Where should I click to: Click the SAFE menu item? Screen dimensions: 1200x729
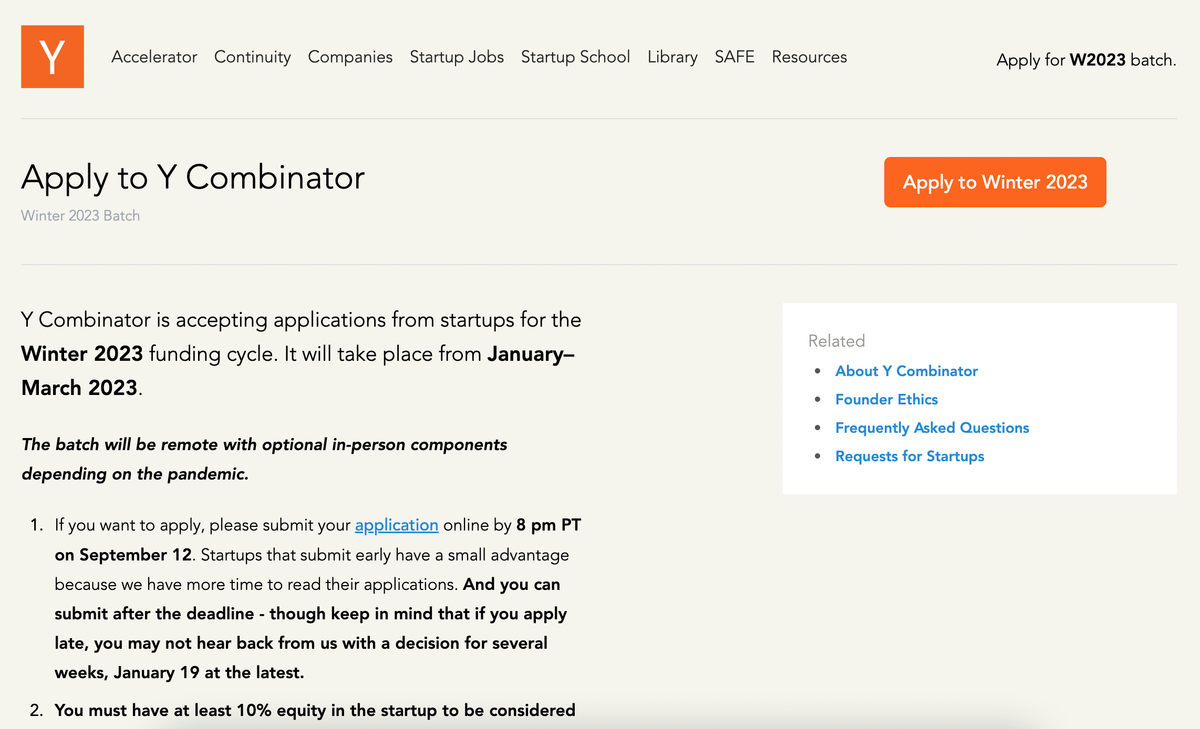(x=735, y=57)
